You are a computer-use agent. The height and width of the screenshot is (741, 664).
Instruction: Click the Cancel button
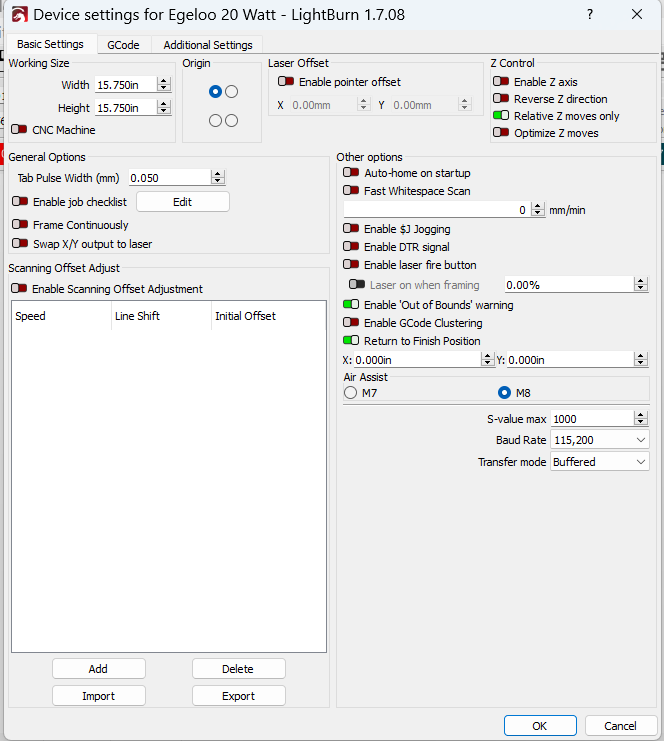[x=621, y=725]
